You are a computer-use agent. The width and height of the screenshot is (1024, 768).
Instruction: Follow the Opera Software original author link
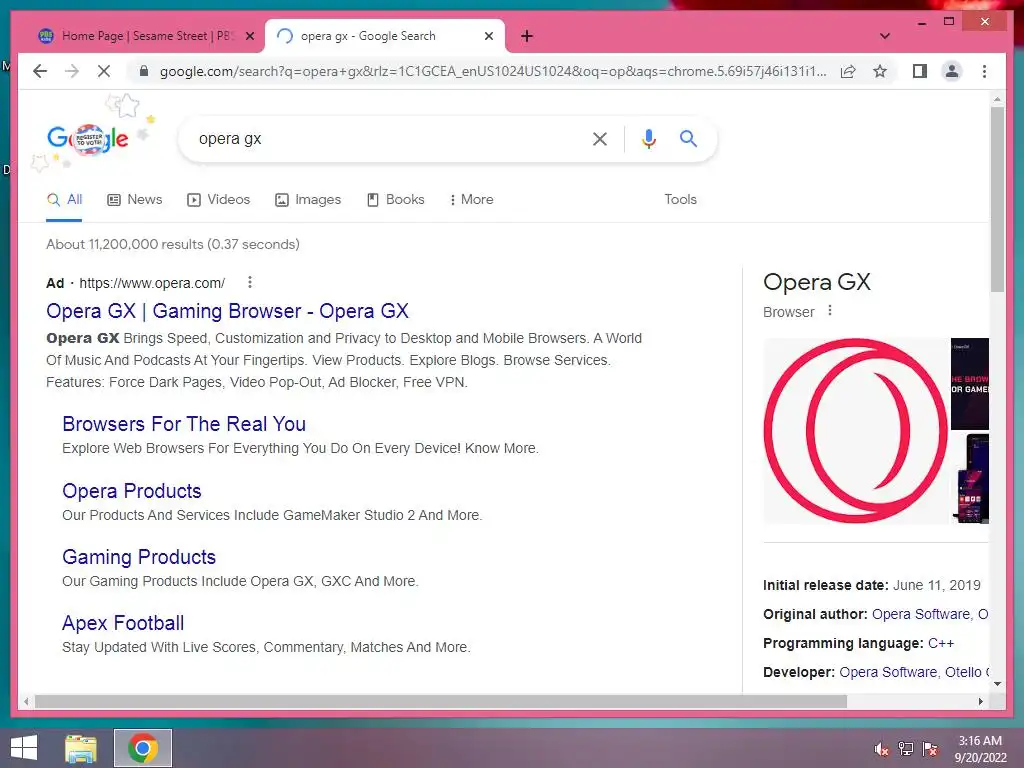tap(921, 615)
